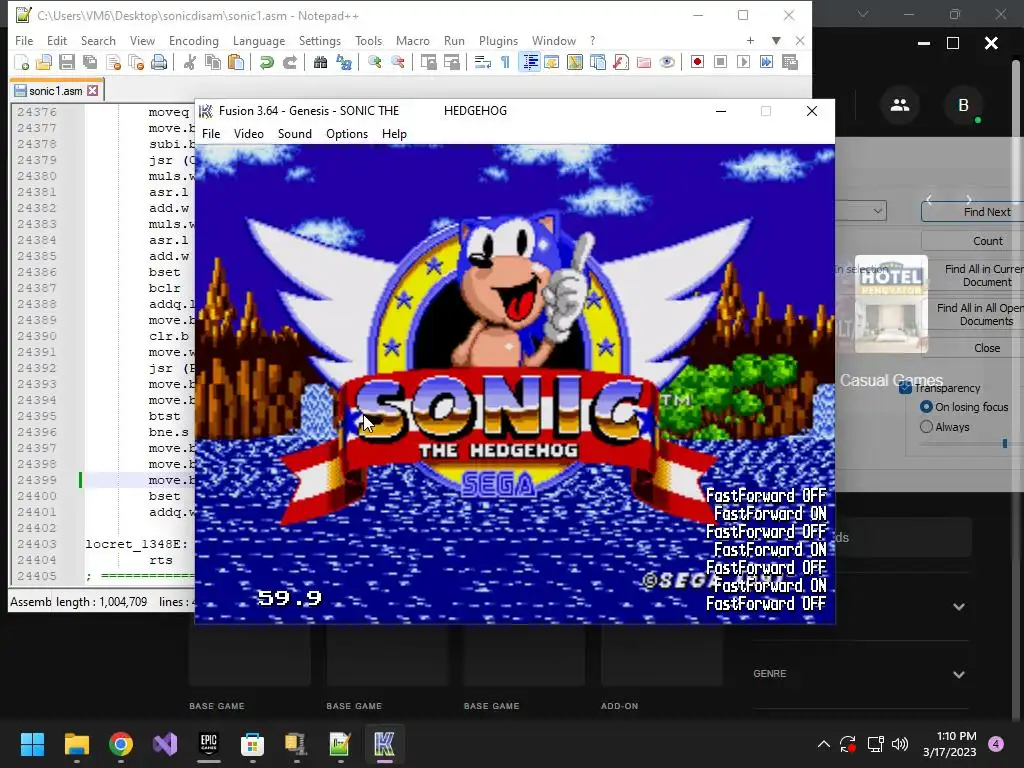Click Synchronize Vertical Scrolling icon

point(428,62)
